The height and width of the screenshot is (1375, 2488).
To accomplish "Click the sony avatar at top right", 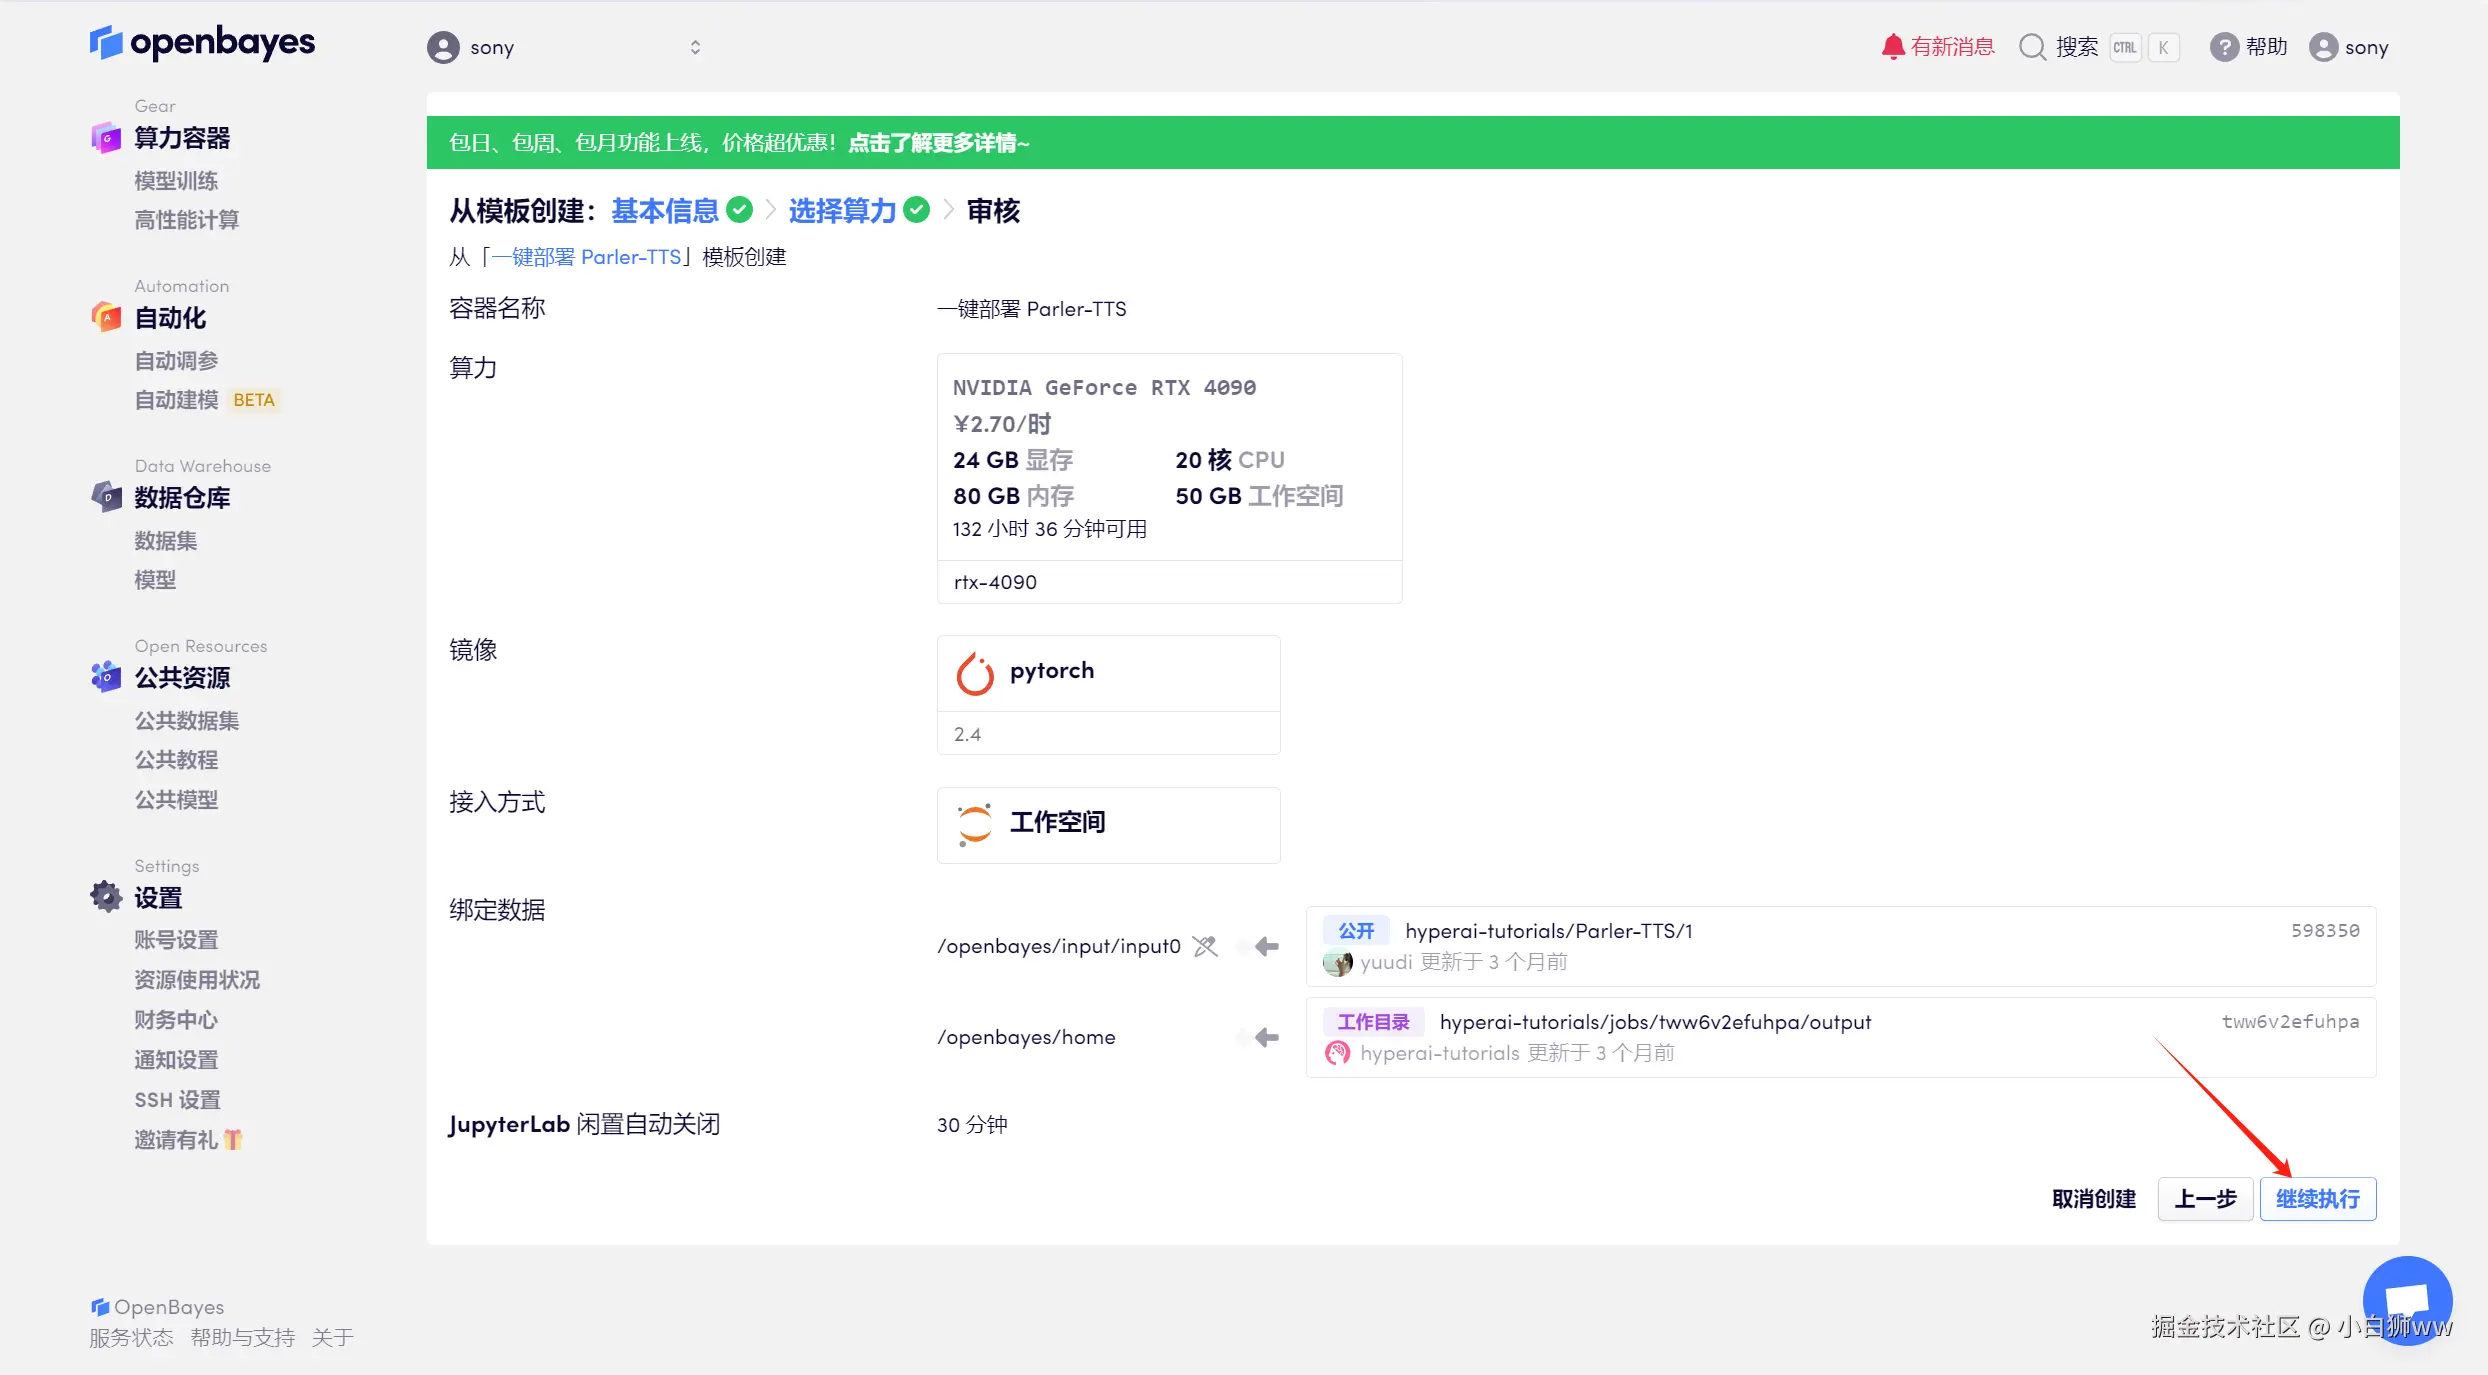I will (2322, 47).
